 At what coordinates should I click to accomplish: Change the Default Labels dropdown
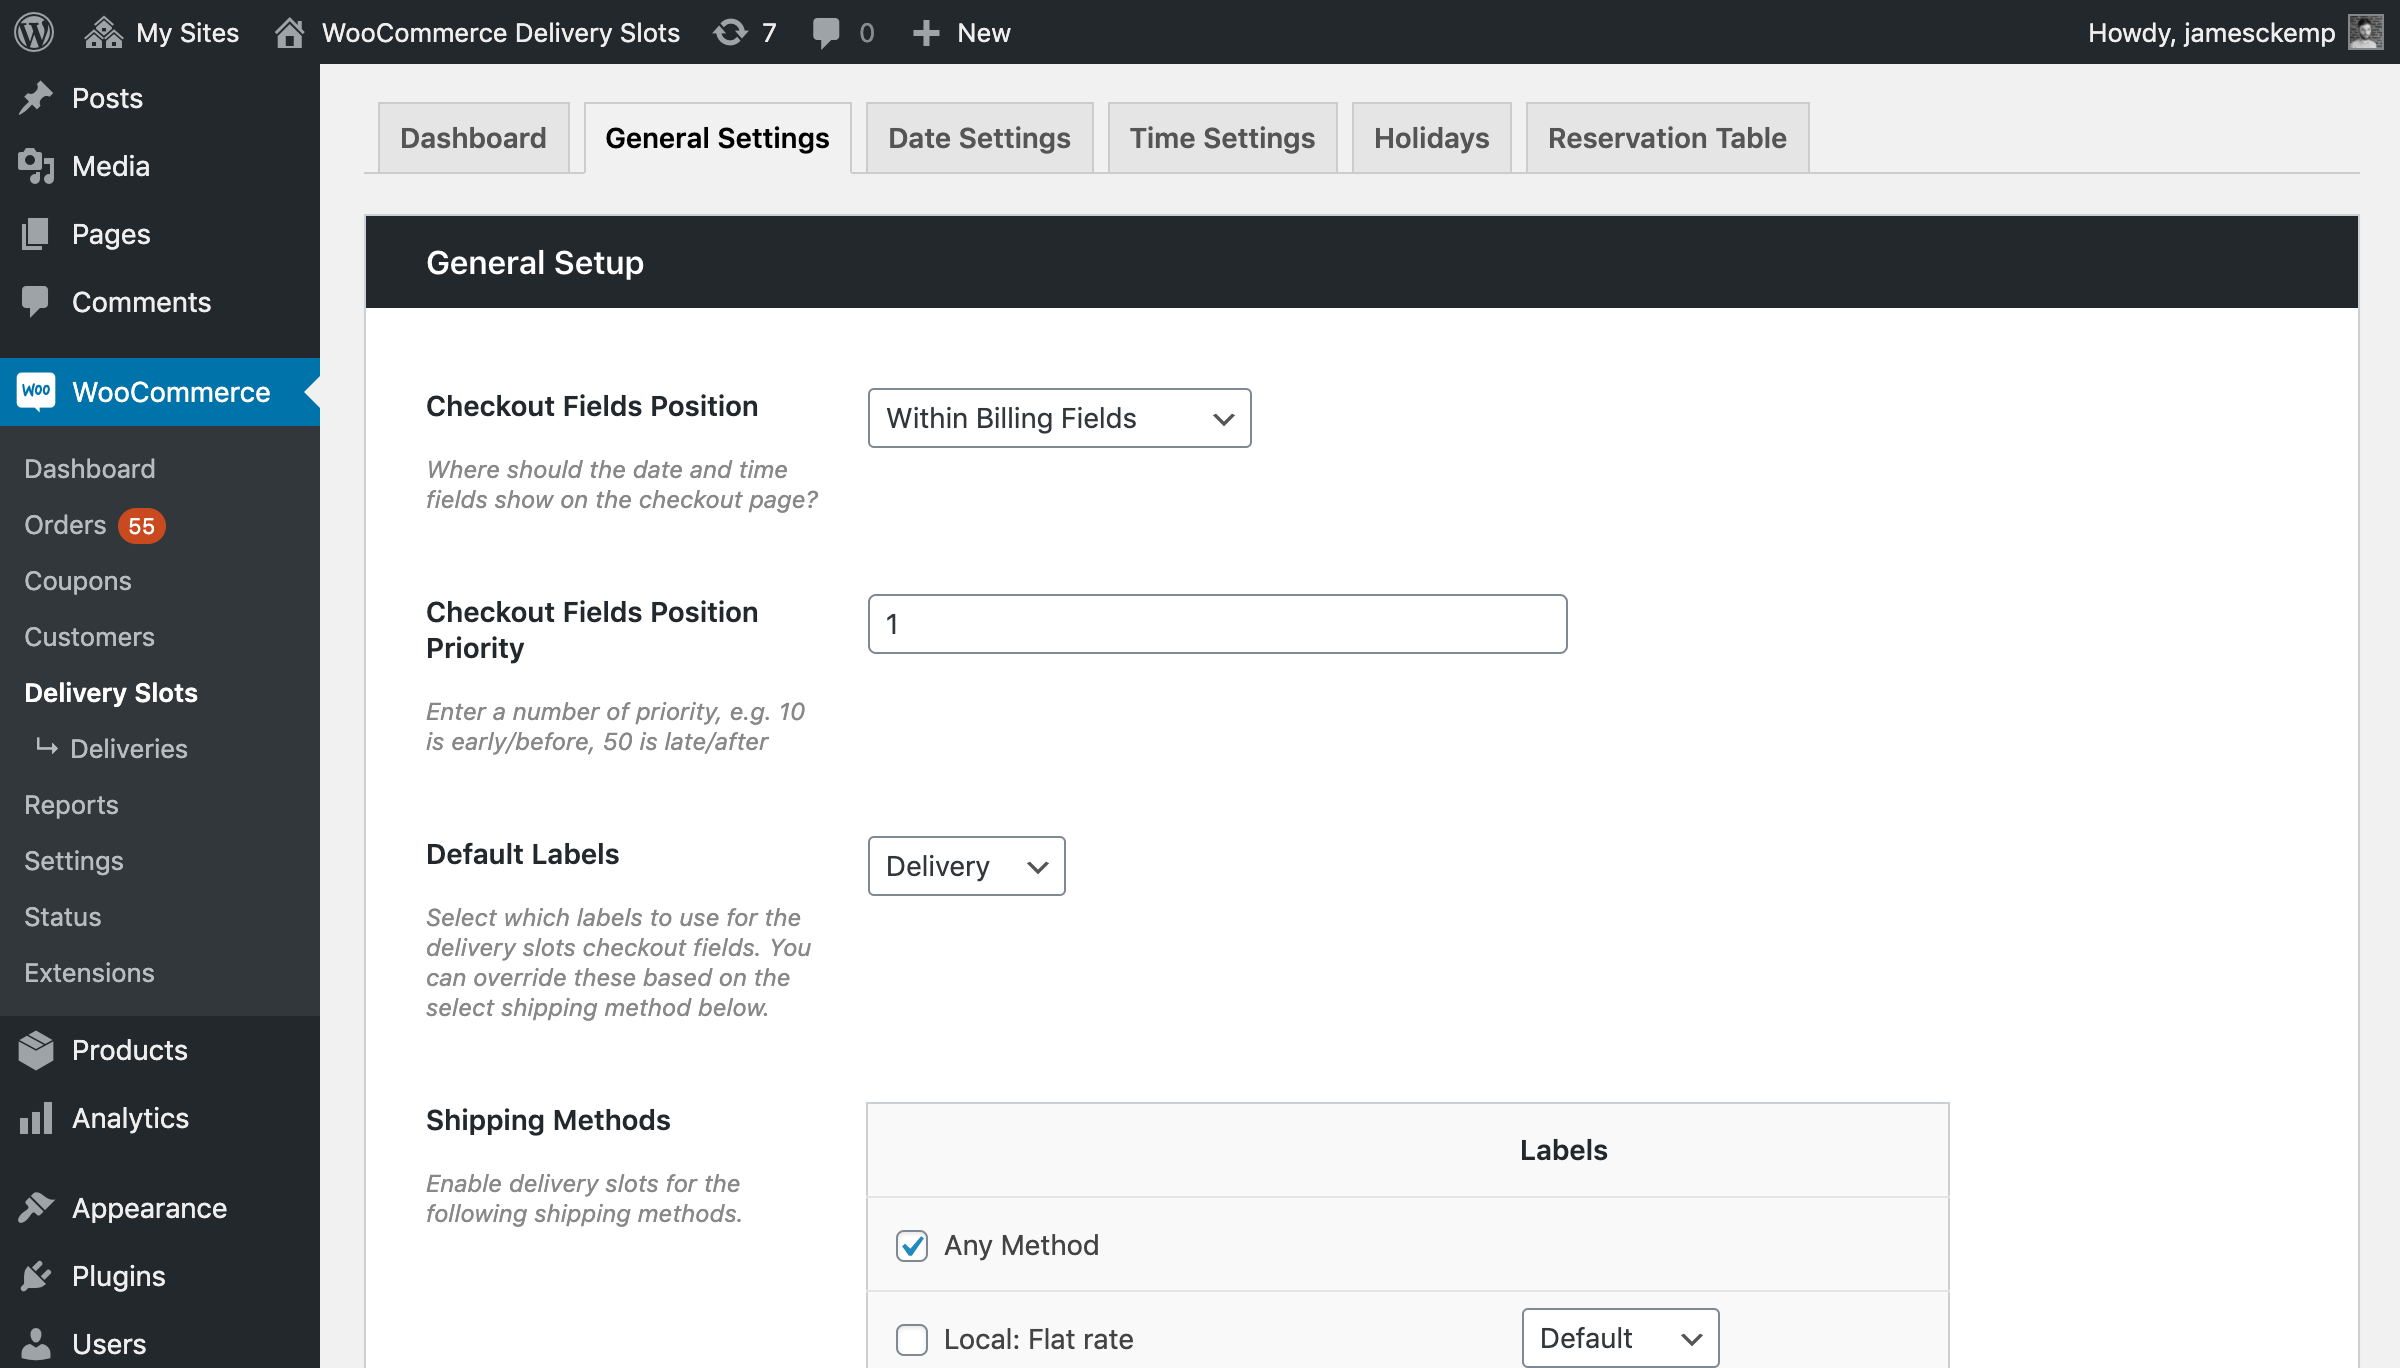click(x=964, y=866)
